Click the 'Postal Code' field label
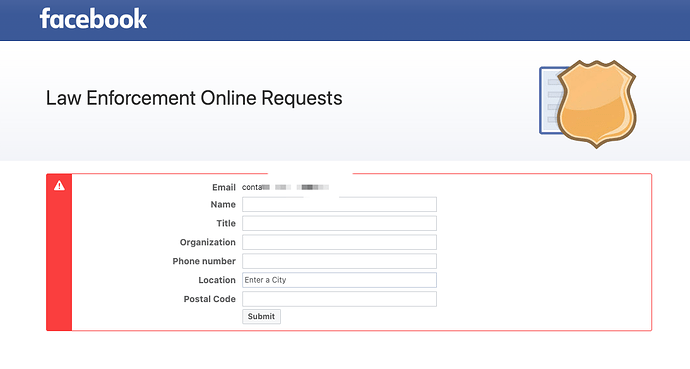Screen dimensions: 690x369 click(209, 299)
